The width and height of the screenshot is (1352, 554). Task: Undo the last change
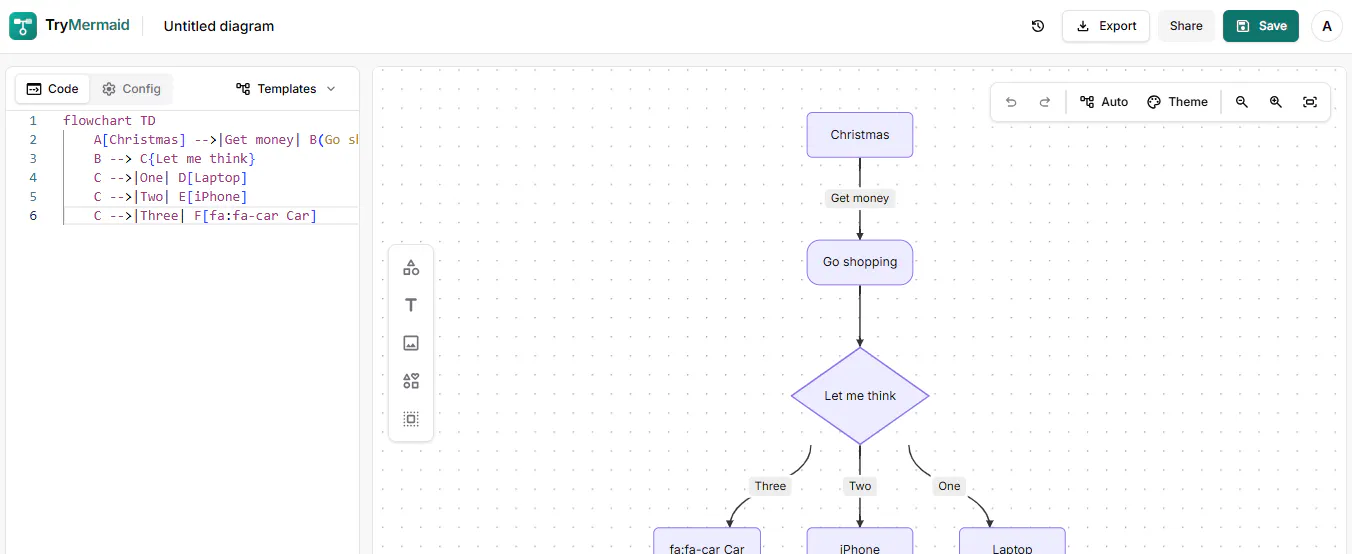coord(1011,102)
